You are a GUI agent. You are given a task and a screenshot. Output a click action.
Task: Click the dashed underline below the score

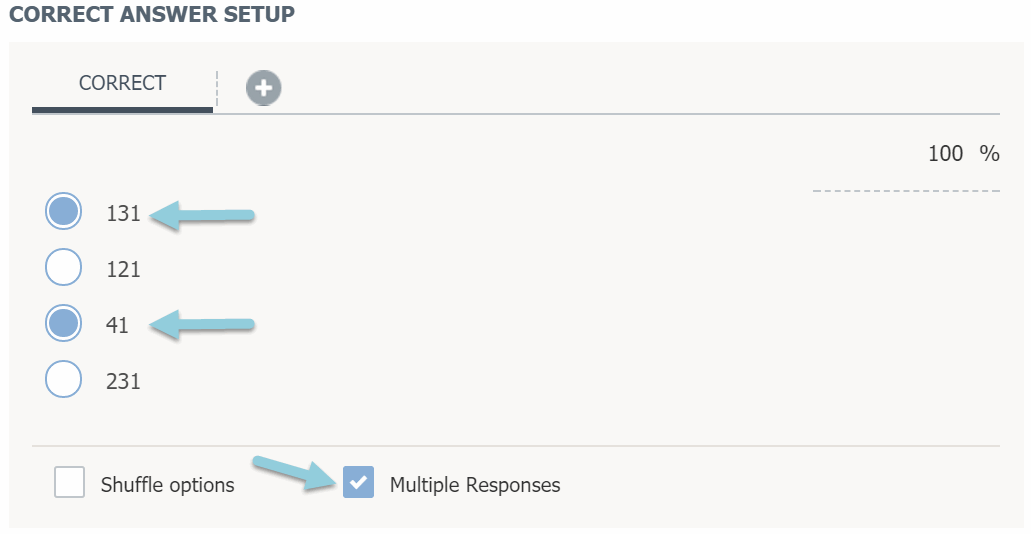906,190
